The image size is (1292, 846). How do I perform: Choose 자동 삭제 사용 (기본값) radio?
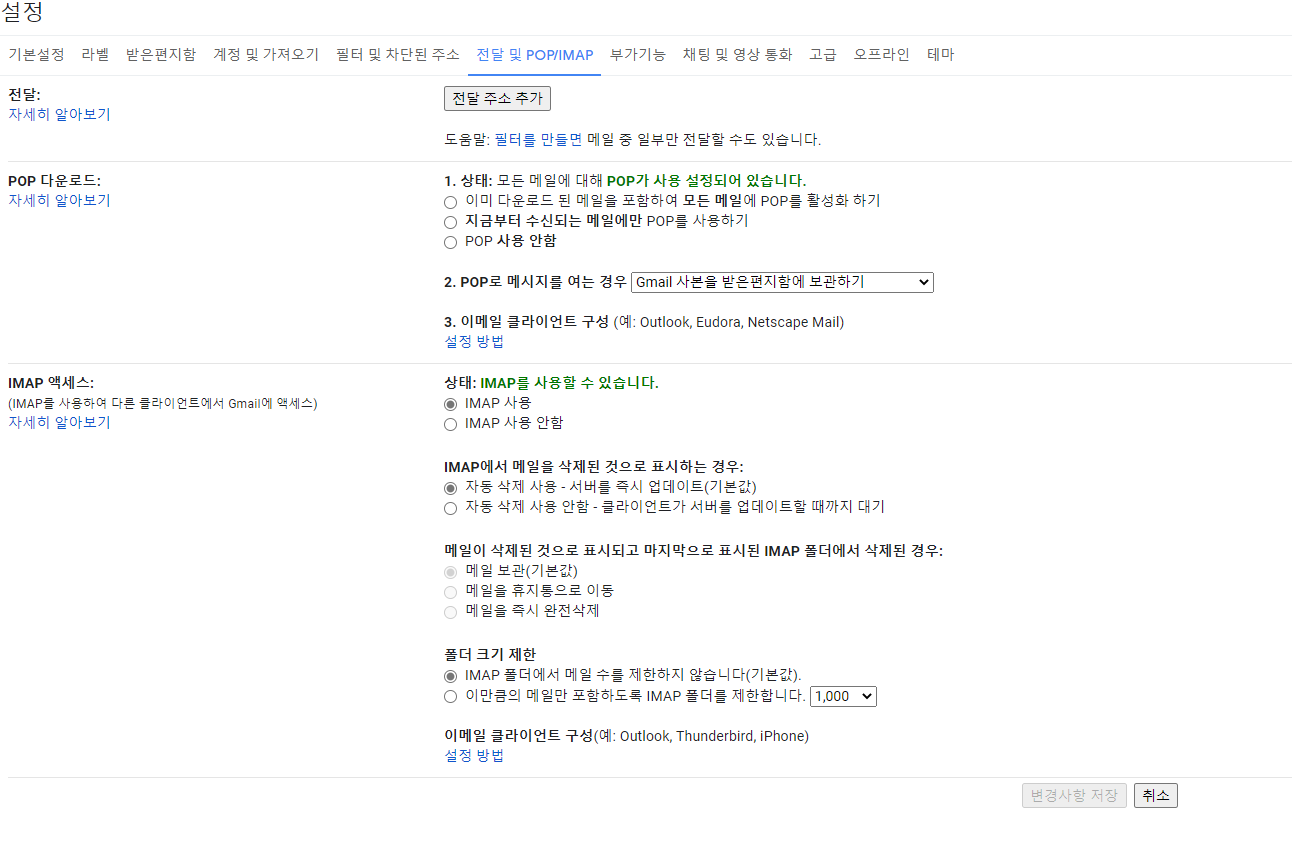point(450,487)
